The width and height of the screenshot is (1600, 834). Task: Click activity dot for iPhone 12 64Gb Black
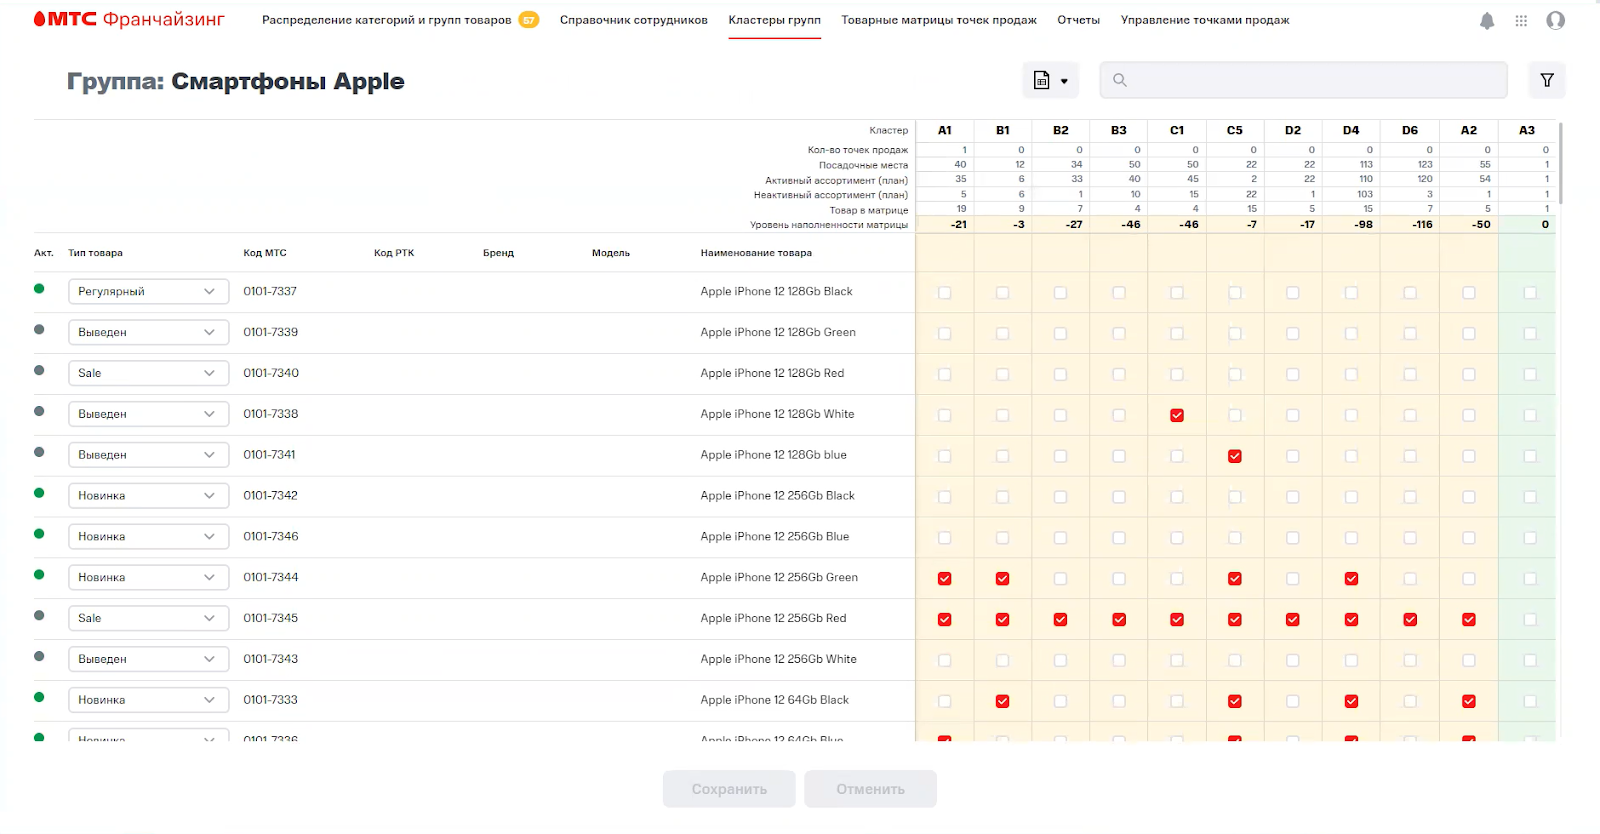(x=39, y=697)
